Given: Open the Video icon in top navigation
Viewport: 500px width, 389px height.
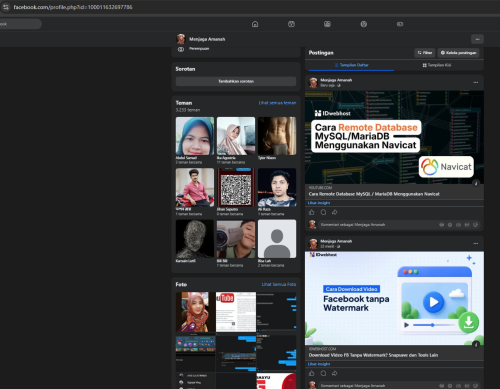Looking at the screenshot, I should click(x=291, y=24).
